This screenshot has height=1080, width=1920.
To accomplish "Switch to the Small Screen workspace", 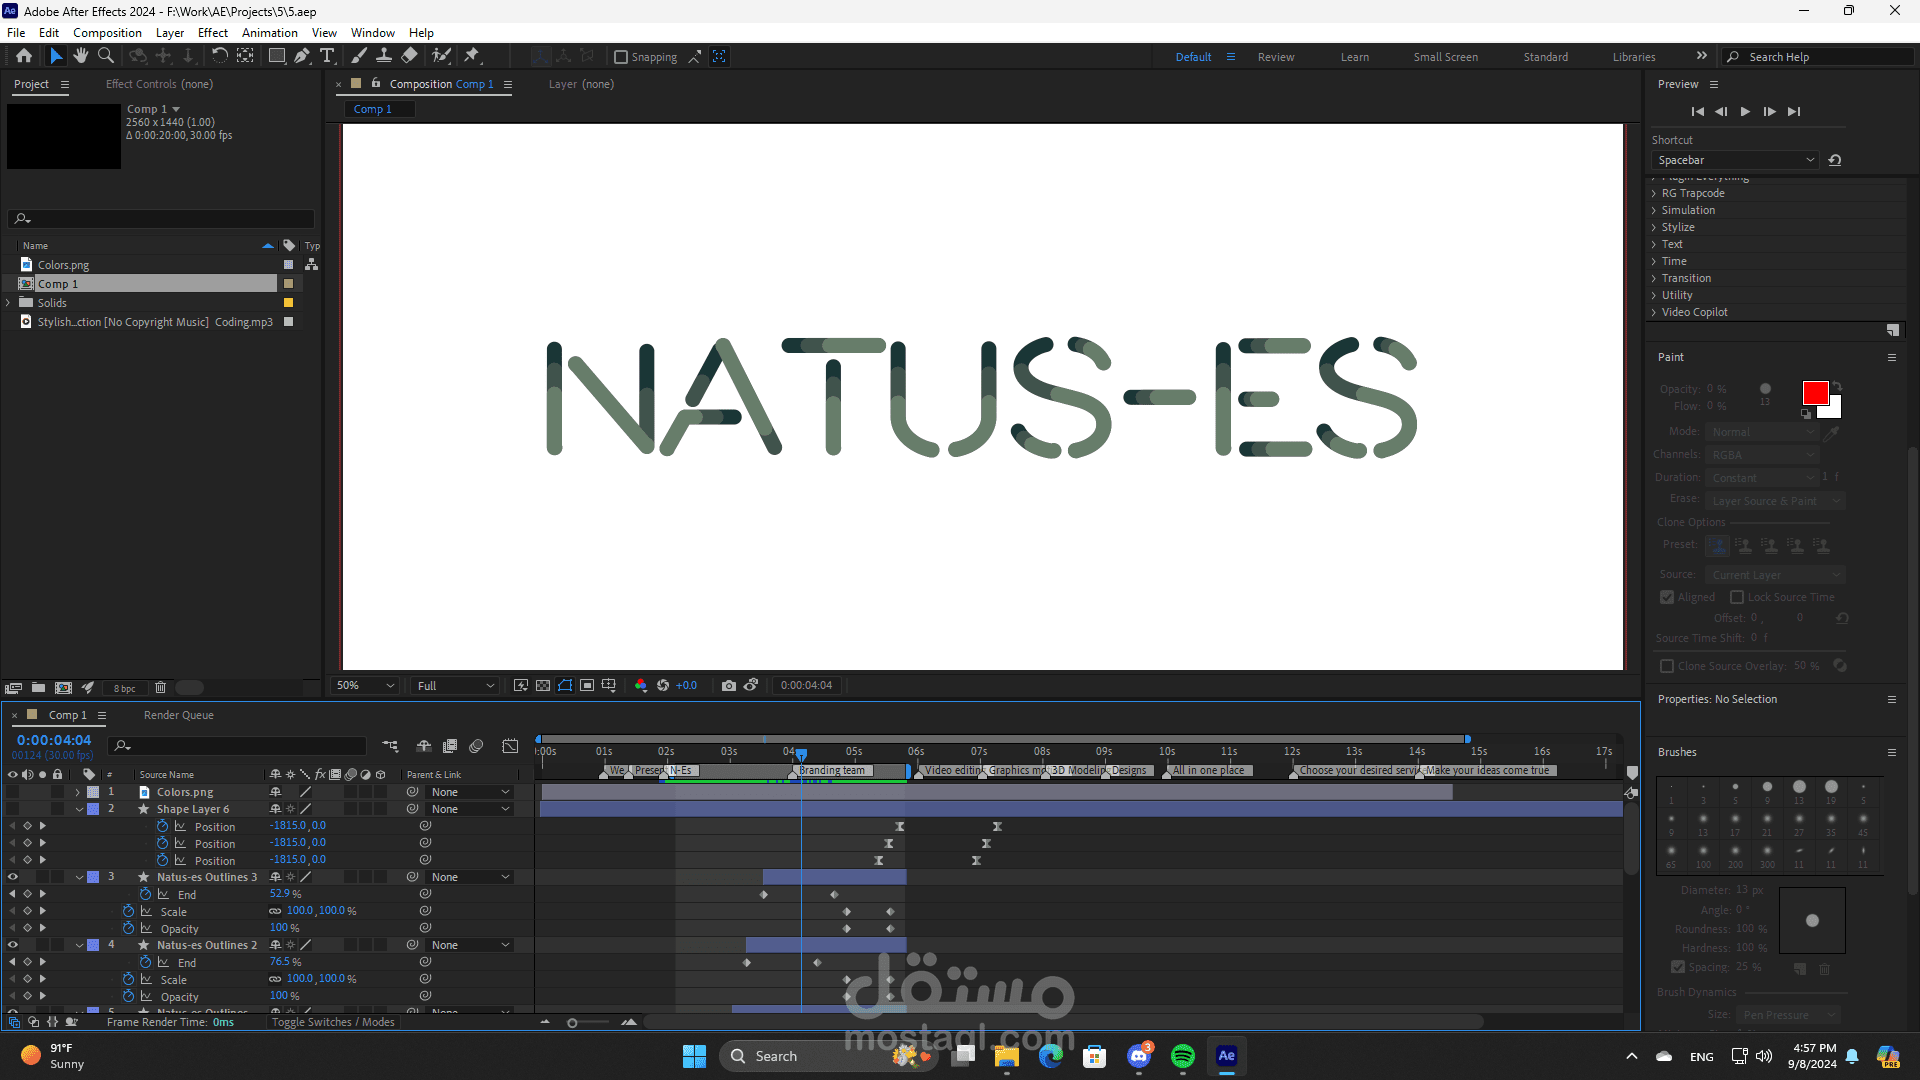I will [x=1445, y=57].
